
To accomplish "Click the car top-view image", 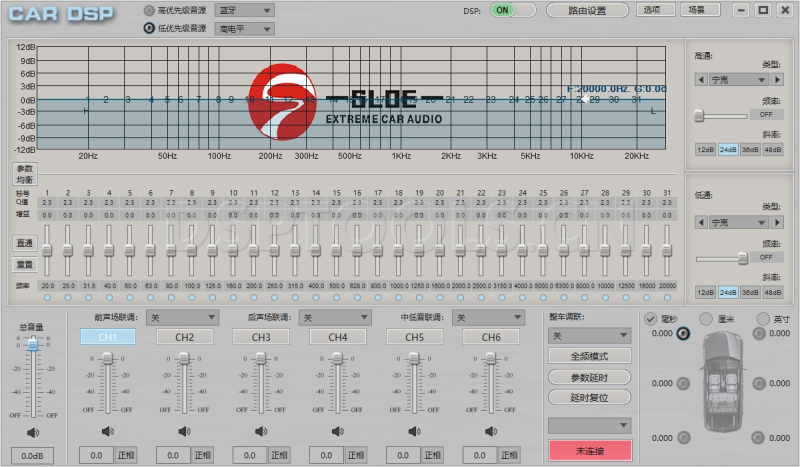I will (x=723, y=381).
